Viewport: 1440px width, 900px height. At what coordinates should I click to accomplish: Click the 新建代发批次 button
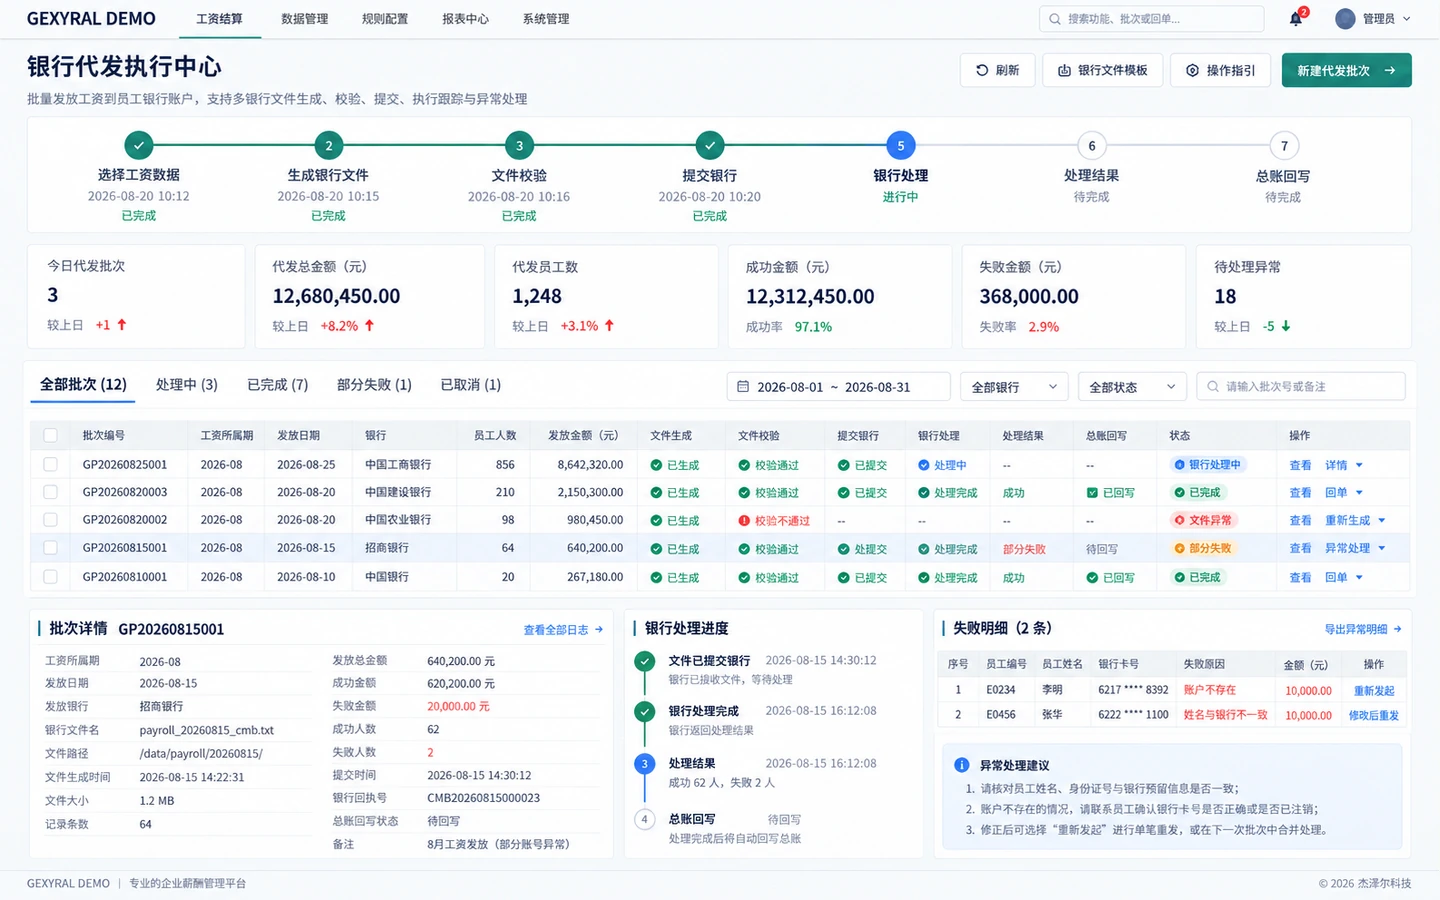pyautogui.click(x=1346, y=70)
